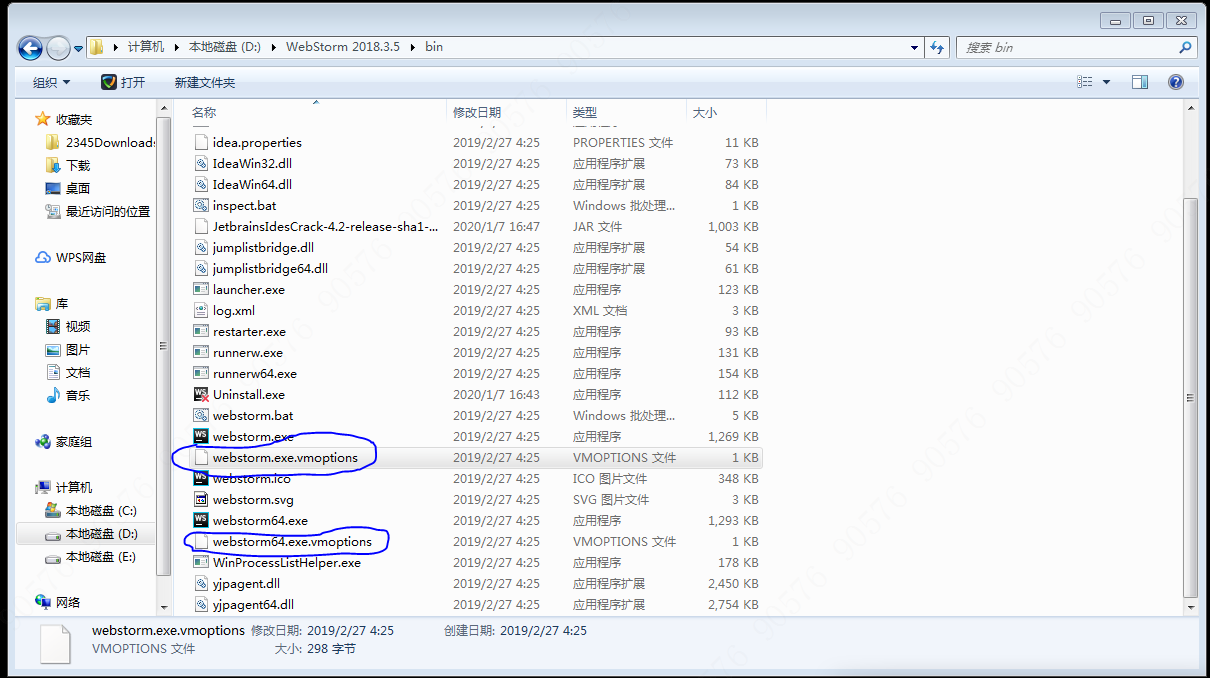Select the webstorm.ico file icon
Image resolution: width=1210 pixels, height=678 pixels.
(201, 478)
